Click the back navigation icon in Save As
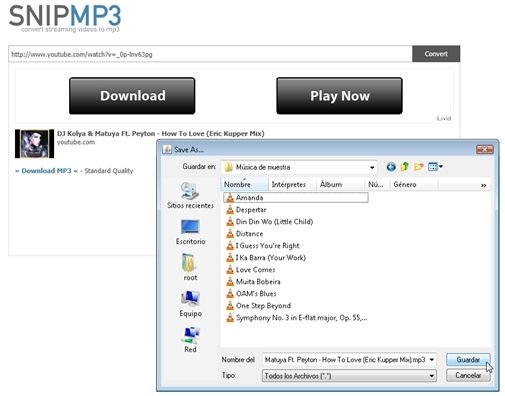This screenshot has width=505, height=396. pyautogui.click(x=391, y=167)
